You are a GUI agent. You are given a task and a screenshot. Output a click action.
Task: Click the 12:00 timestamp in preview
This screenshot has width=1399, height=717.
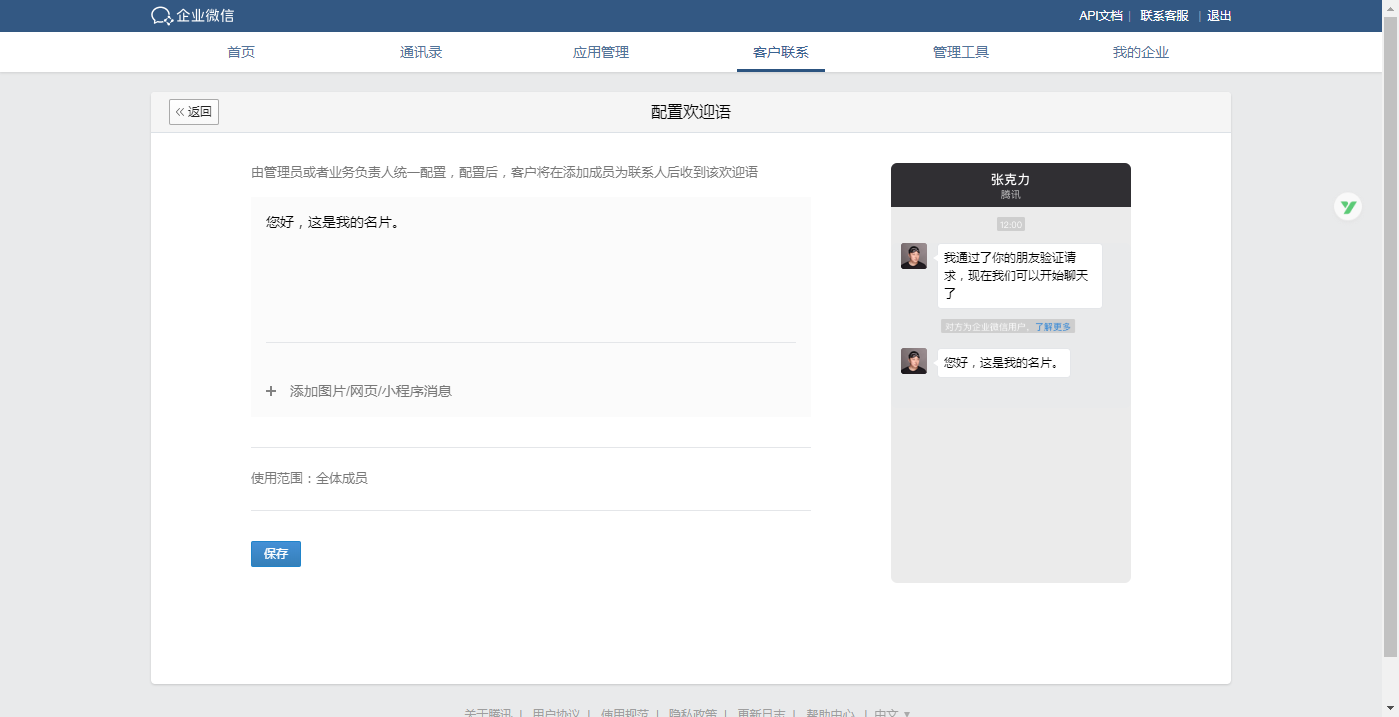[x=1011, y=224]
